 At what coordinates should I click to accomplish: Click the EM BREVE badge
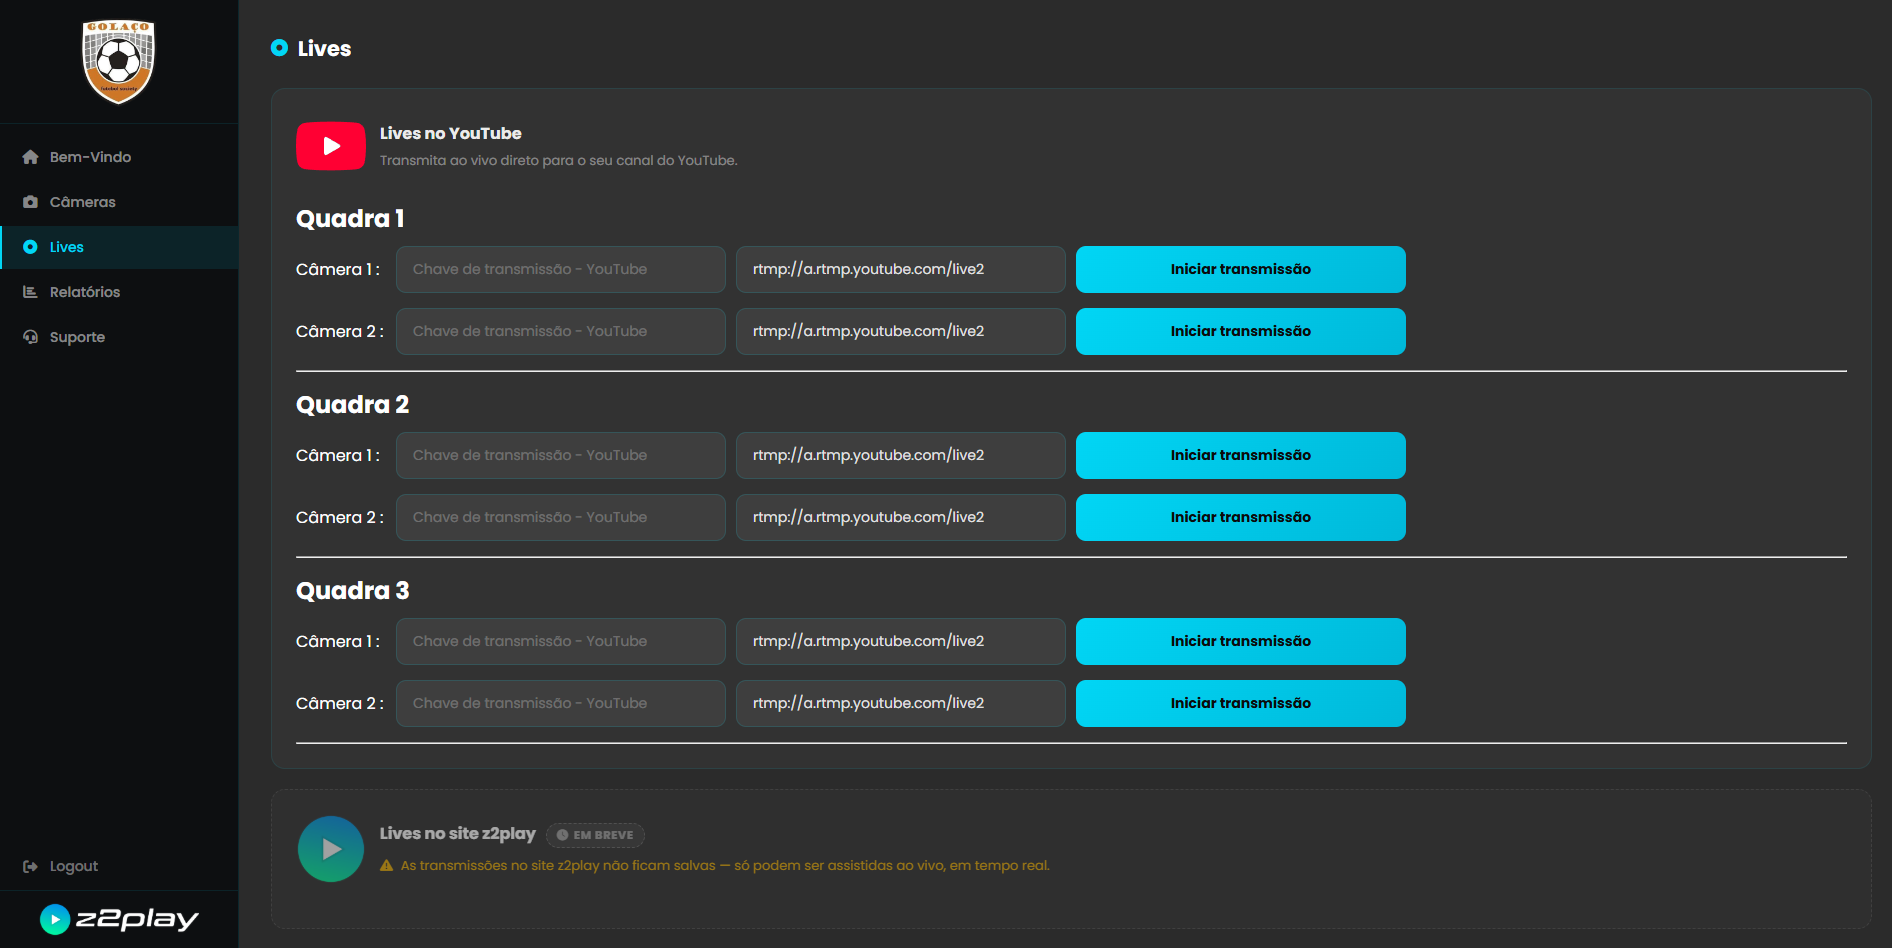595,835
